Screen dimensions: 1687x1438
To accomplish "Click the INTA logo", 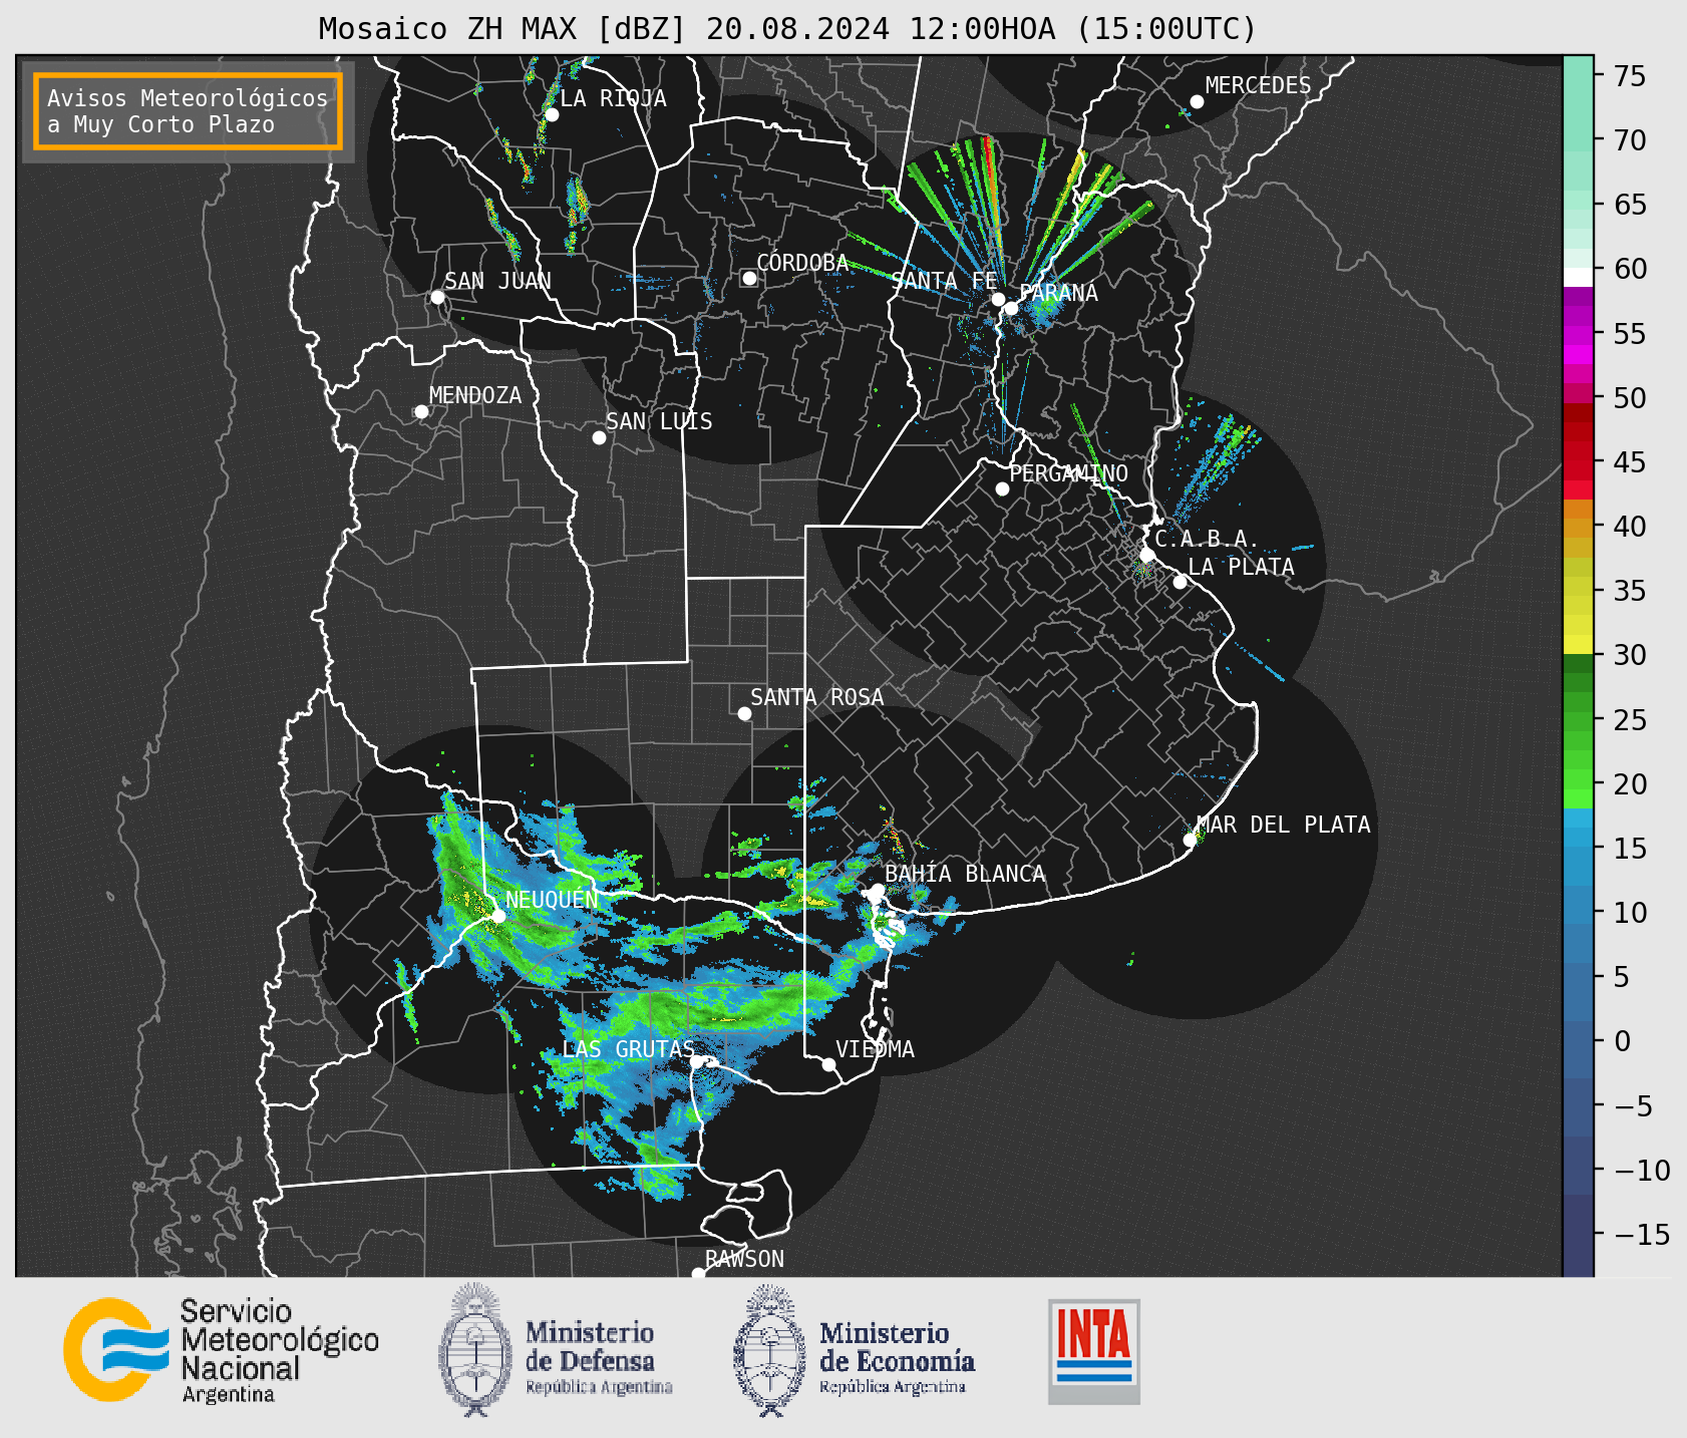I will click(1094, 1351).
